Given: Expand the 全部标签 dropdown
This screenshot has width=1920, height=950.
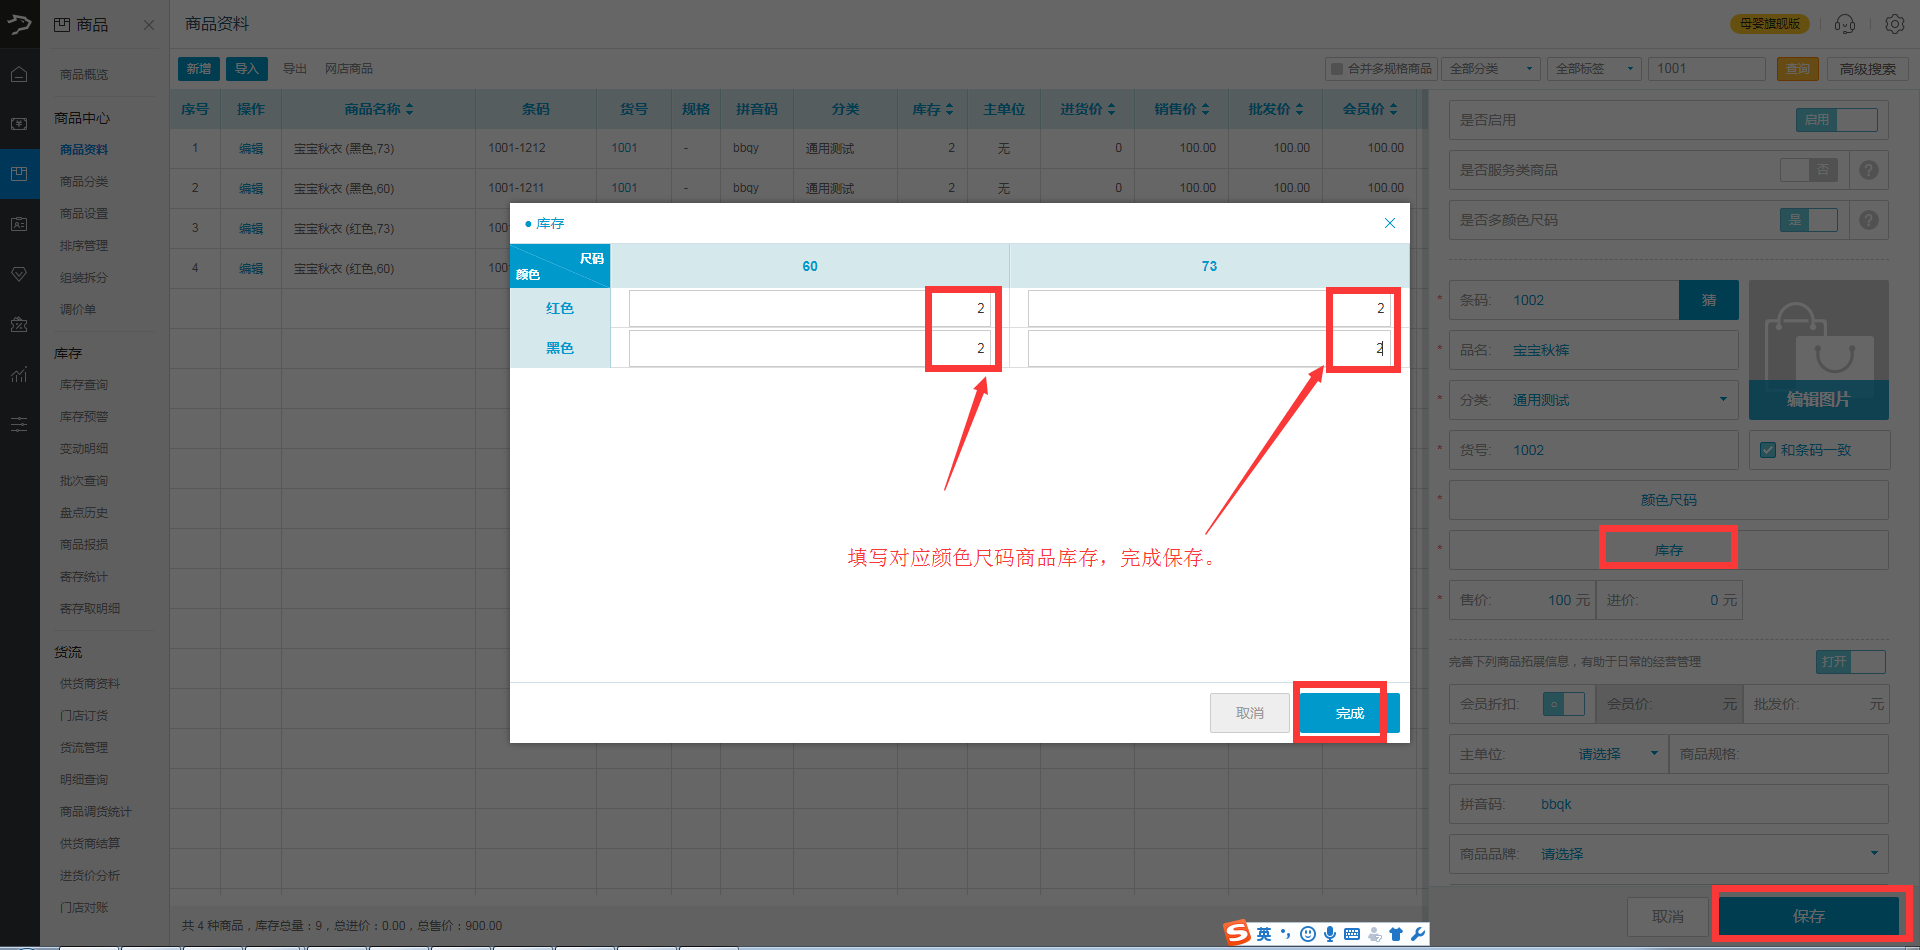Looking at the screenshot, I should tap(1595, 69).
